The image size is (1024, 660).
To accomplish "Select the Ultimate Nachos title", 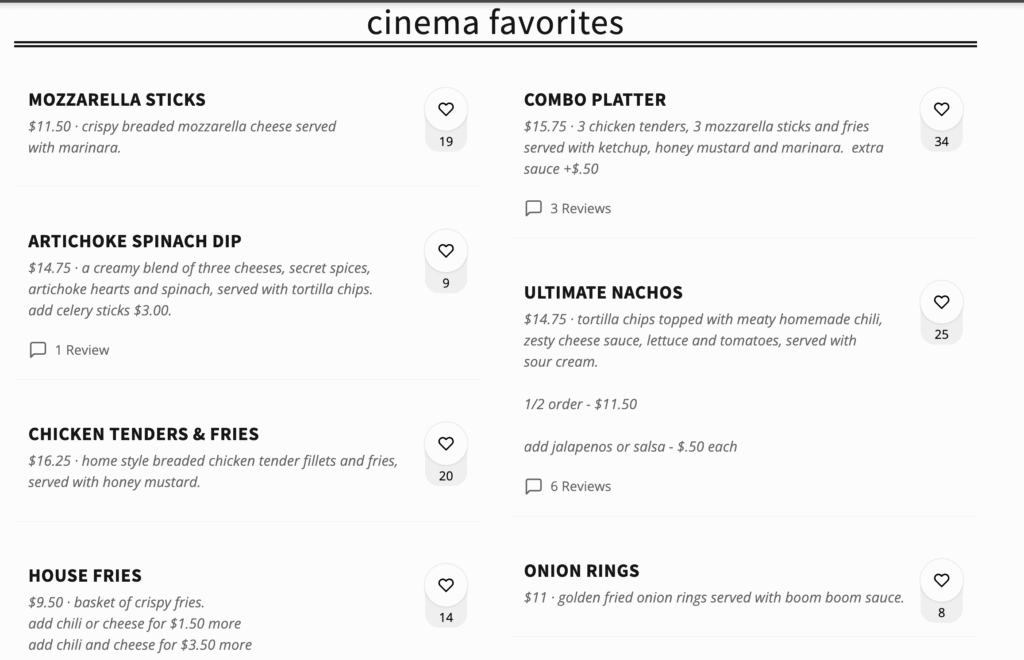I will tap(603, 293).
